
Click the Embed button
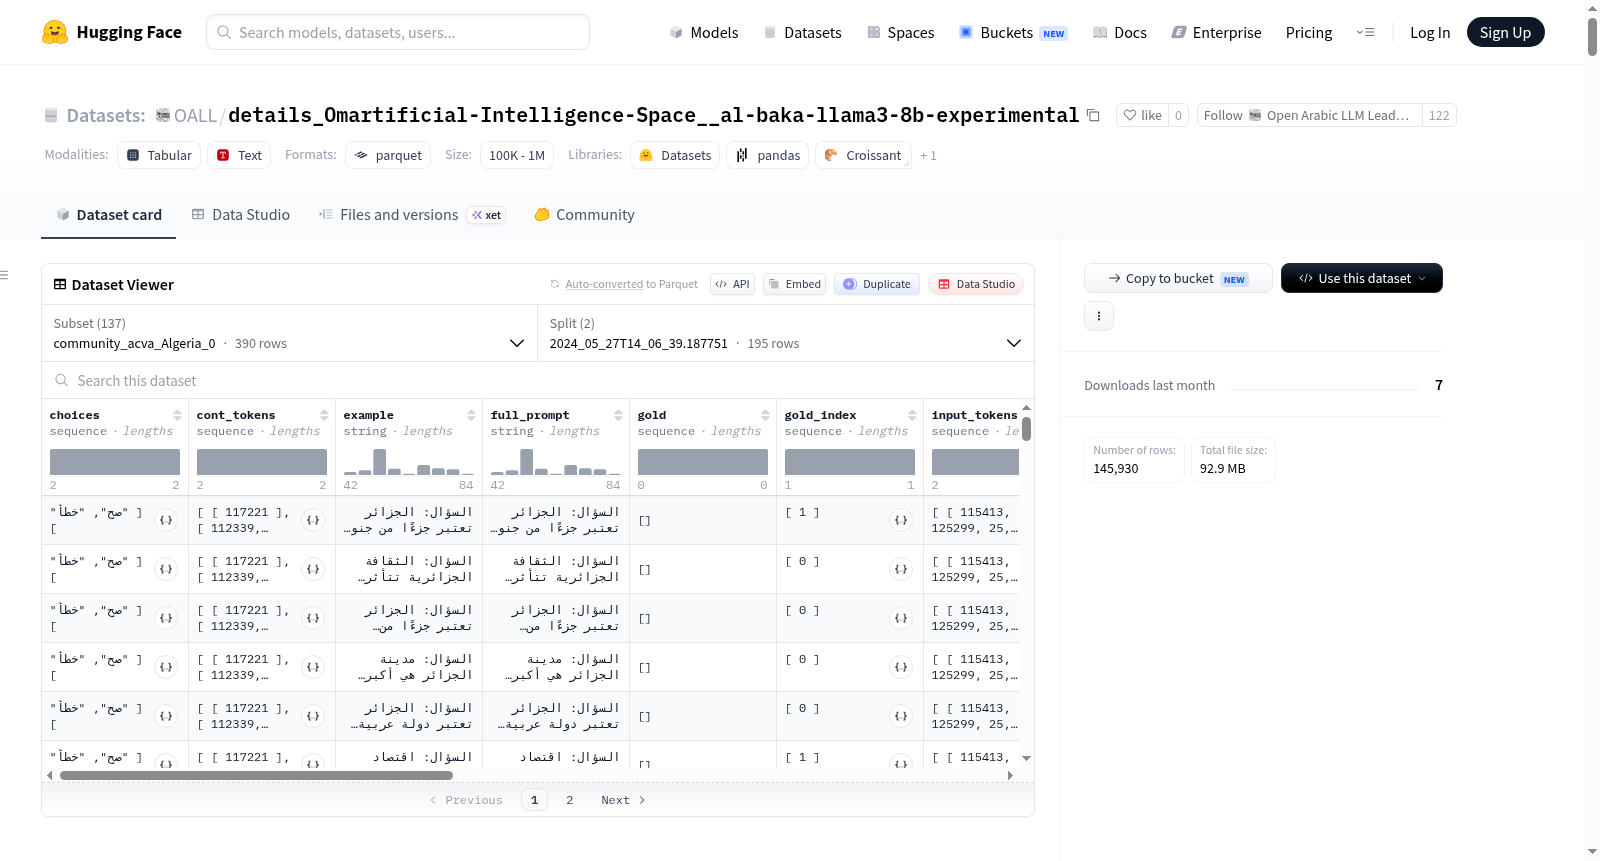pos(794,284)
